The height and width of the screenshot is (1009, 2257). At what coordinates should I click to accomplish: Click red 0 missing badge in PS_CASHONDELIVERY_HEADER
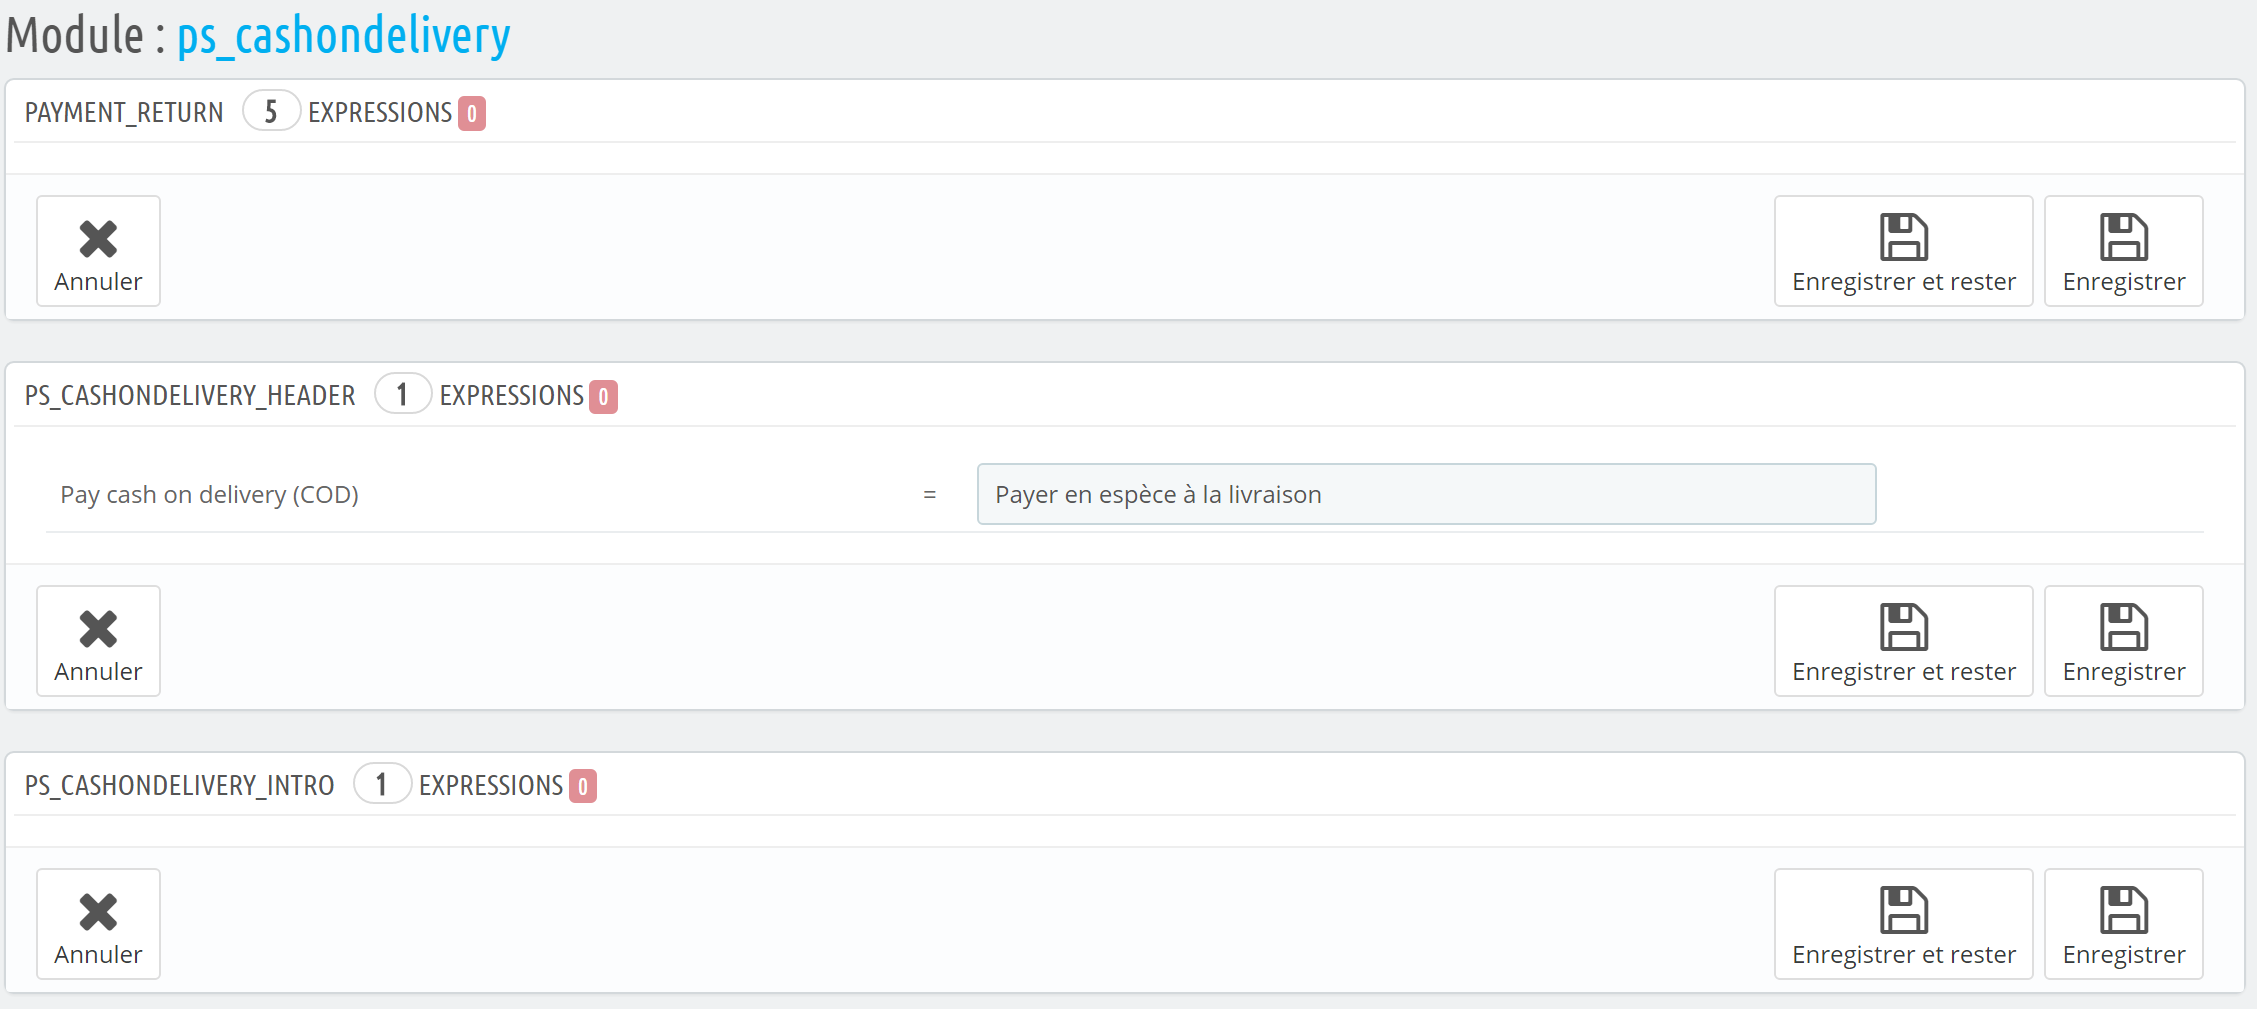603,397
